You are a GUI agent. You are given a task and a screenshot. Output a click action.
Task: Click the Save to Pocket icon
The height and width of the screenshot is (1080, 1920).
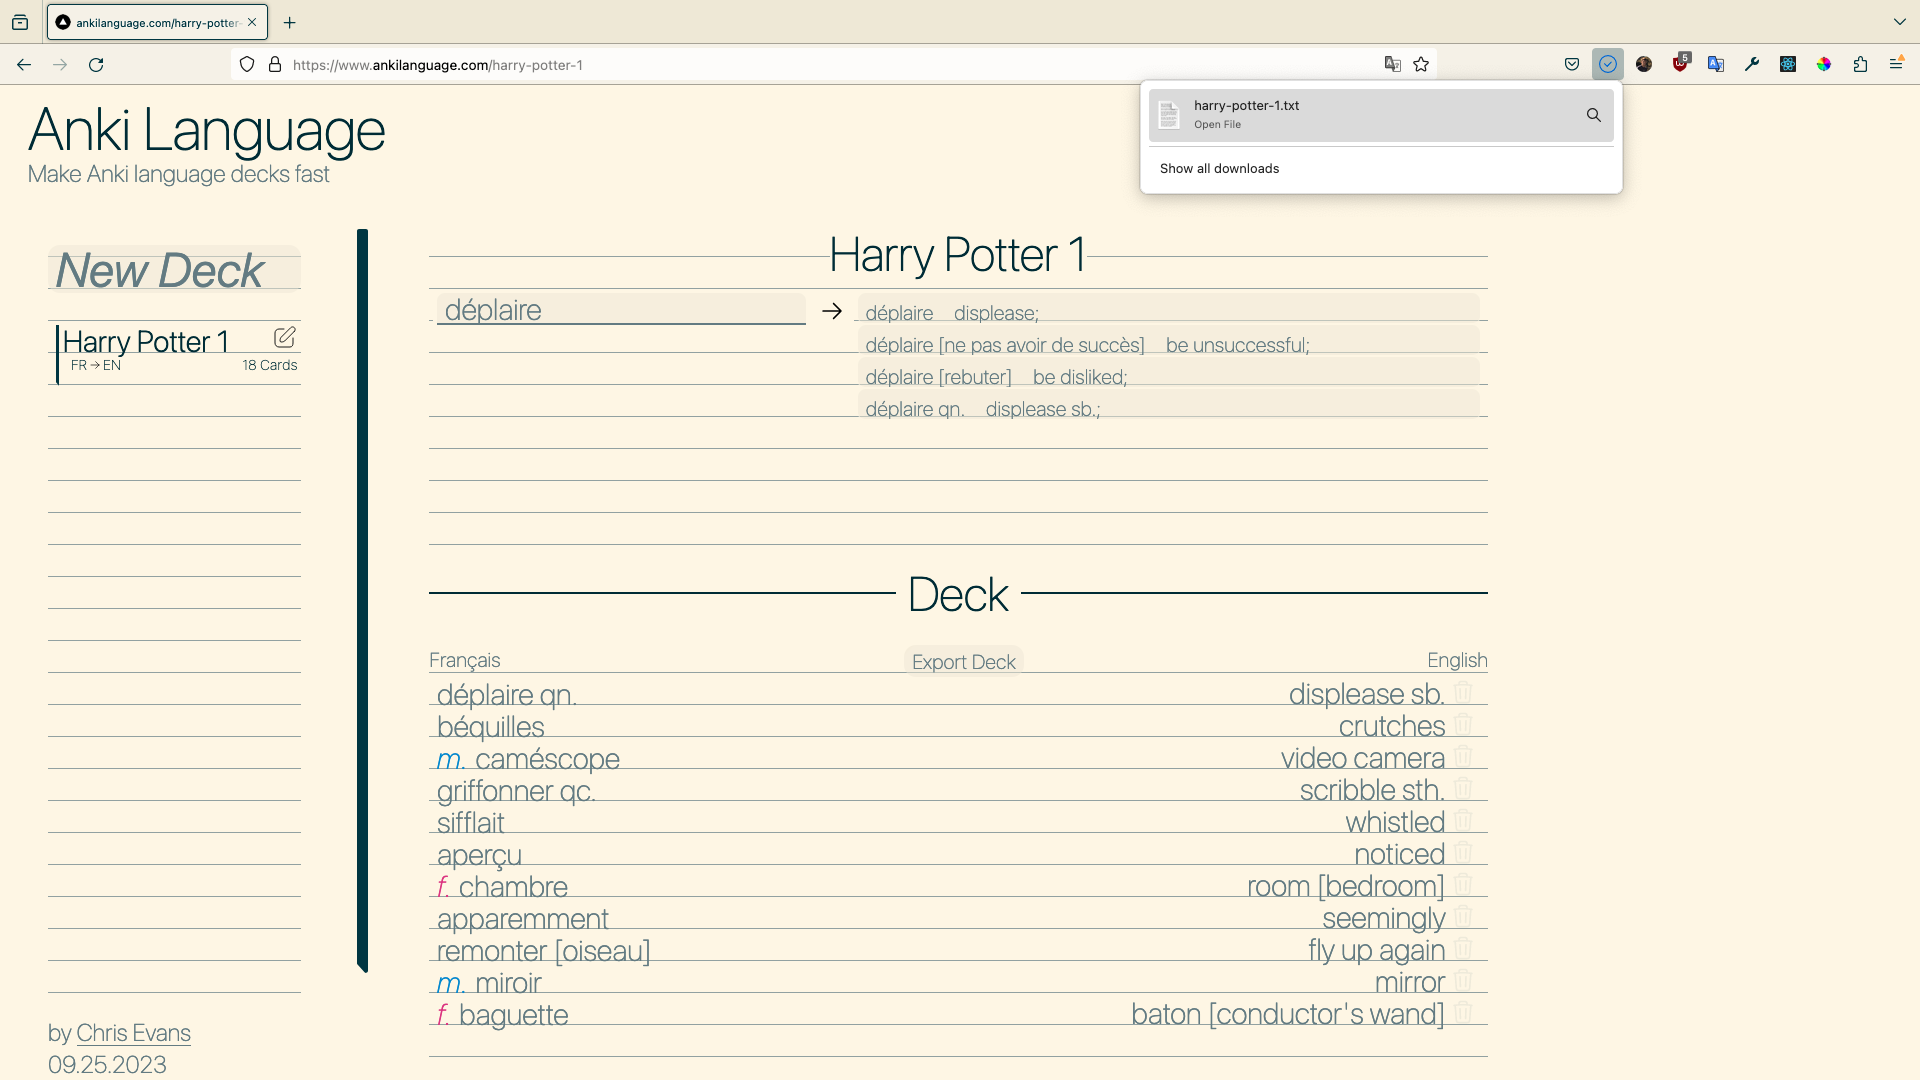[x=1572, y=65]
